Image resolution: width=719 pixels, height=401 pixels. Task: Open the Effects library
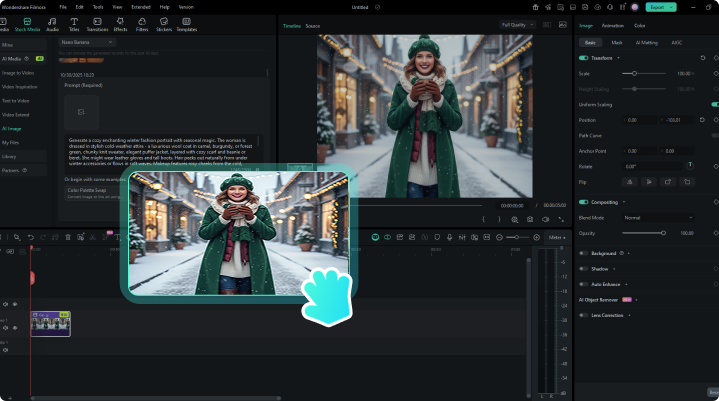(x=120, y=25)
